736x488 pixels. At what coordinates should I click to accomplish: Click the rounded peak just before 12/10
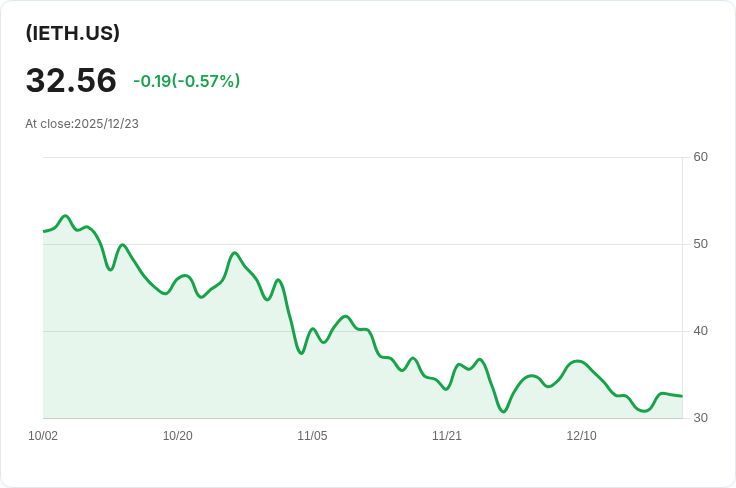pos(577,361)
